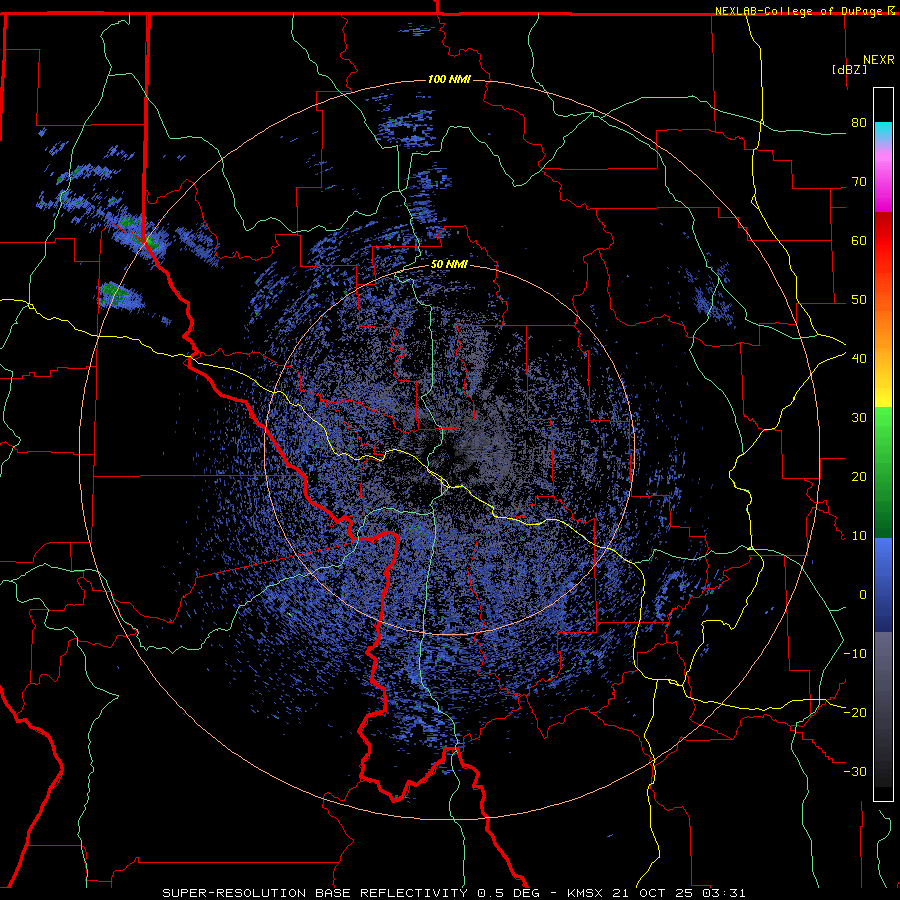This screenshot has width=900, height=900.
Task: Click the 30 value on dBZ scale
Action: pos(859,418)
